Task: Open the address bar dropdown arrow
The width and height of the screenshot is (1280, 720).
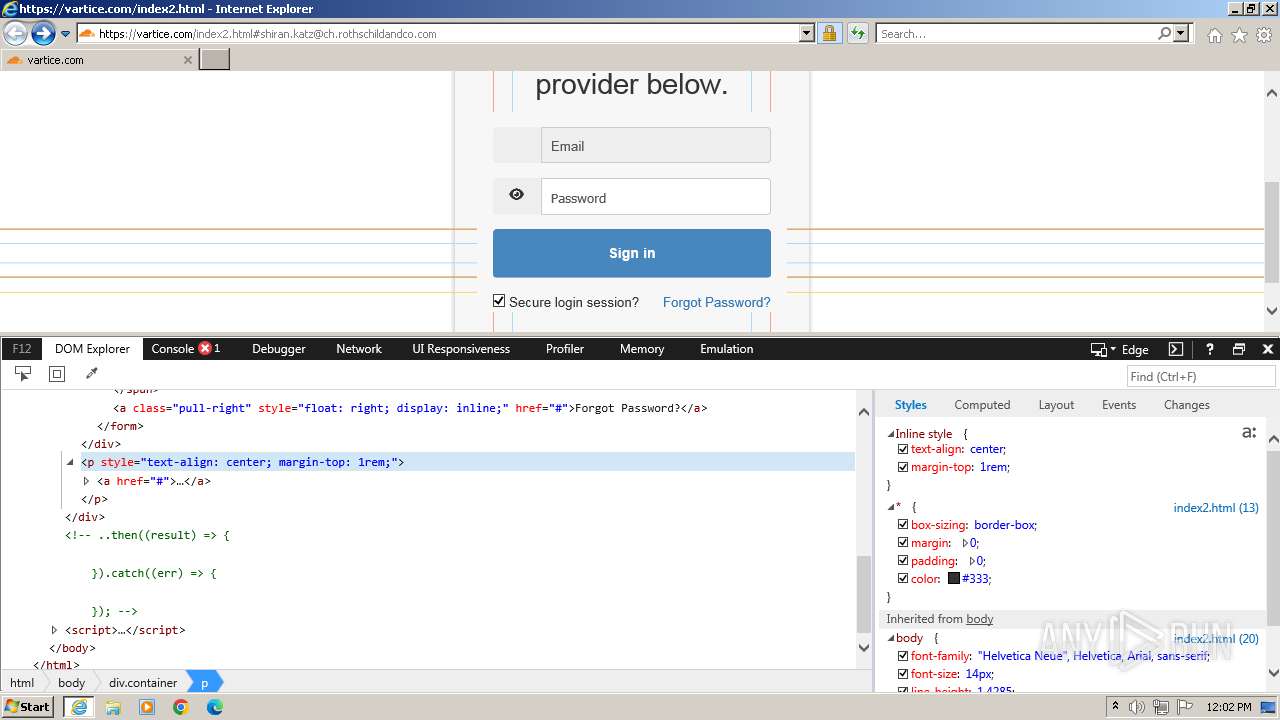Action: pyautogui.click(x=807, y=33)
